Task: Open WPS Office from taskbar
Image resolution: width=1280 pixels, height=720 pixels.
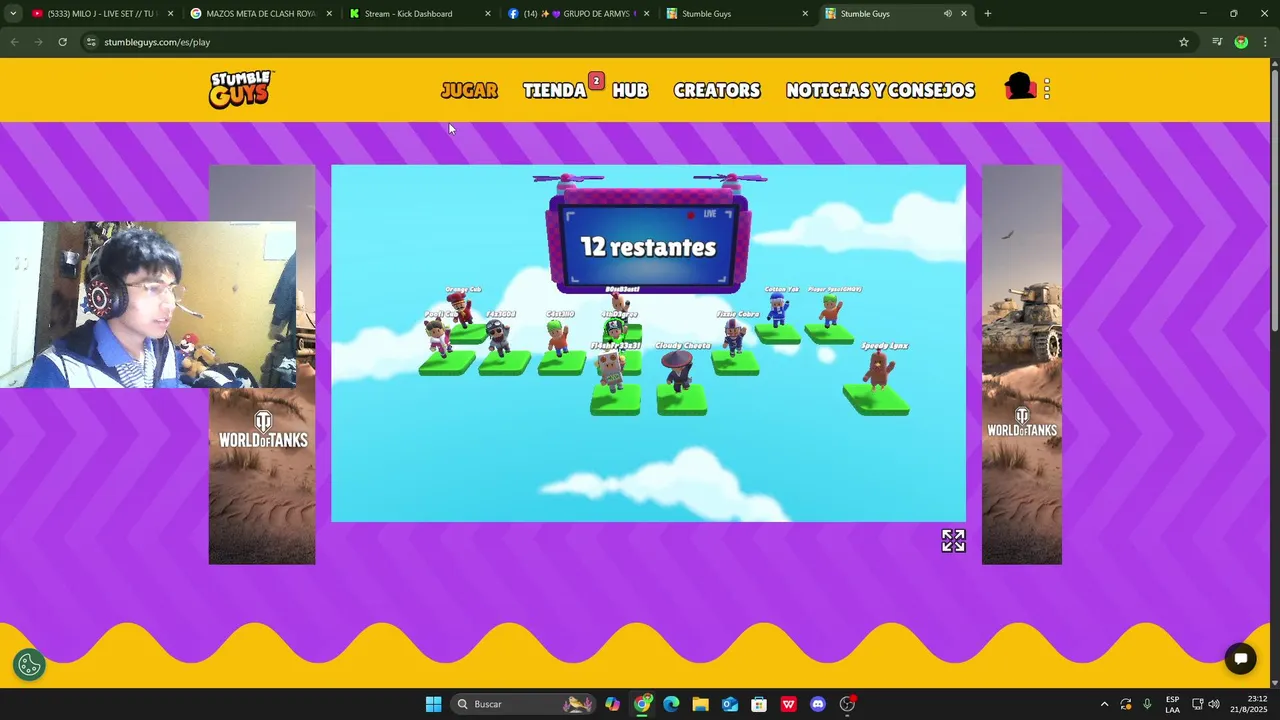Action: click(x=788, y=704)
